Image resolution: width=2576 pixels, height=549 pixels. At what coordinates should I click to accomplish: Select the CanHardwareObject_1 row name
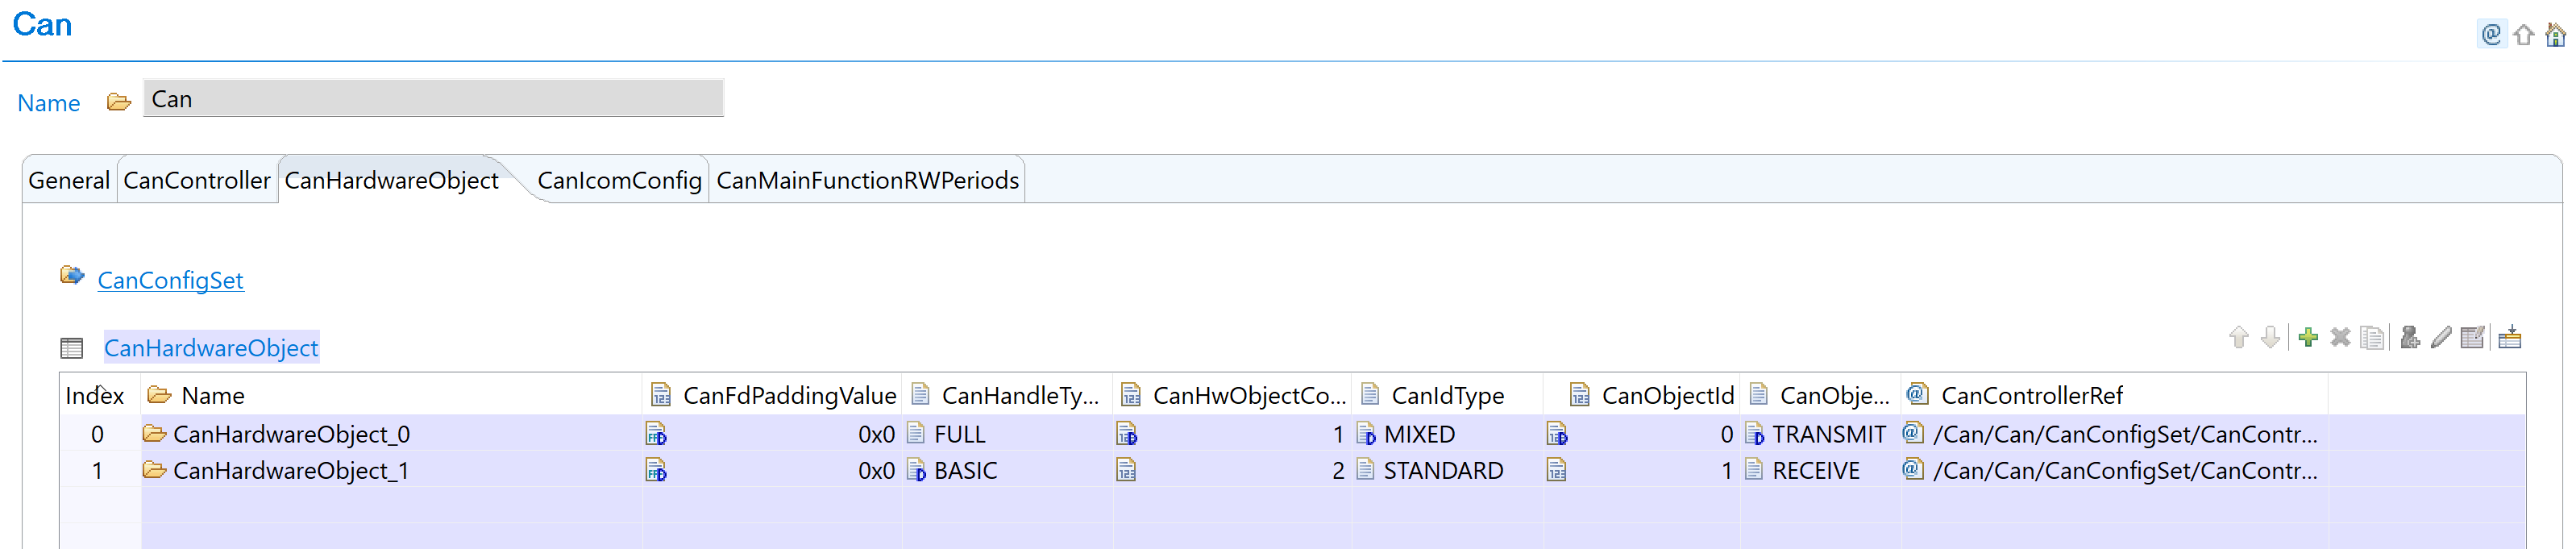(291, 471)
